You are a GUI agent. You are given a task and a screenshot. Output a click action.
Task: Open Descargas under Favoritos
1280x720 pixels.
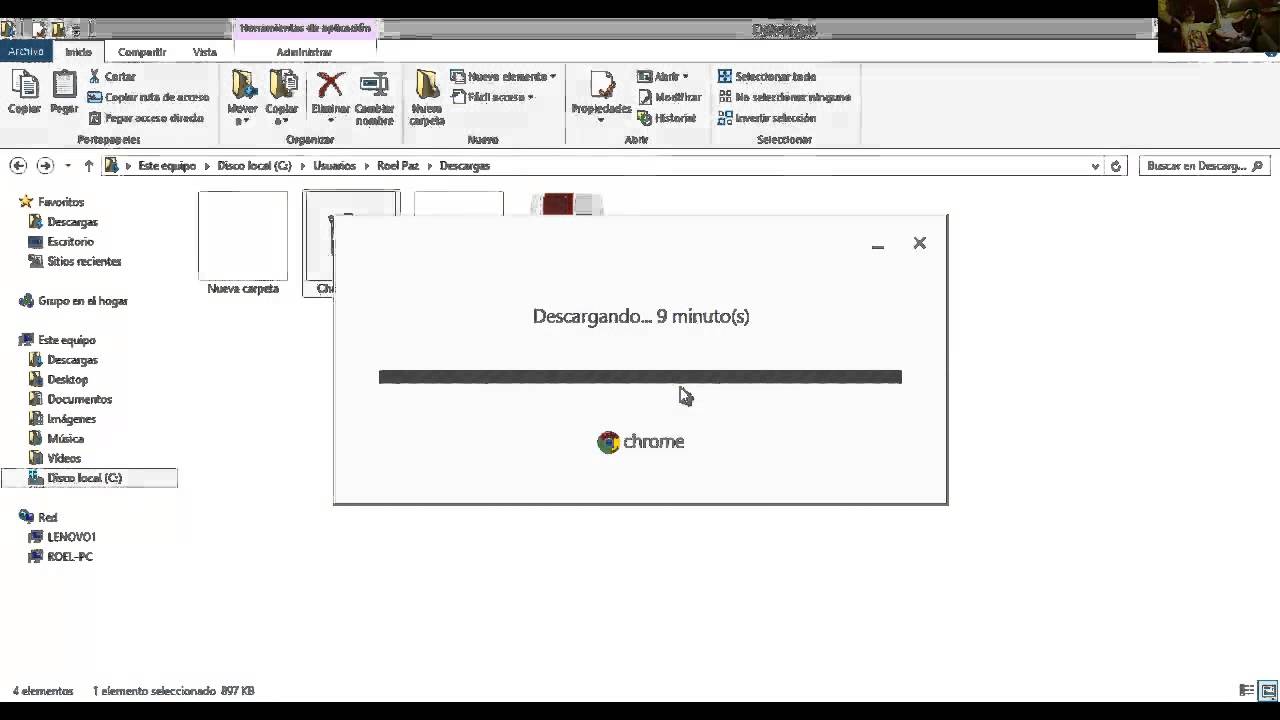pos(72,222)
